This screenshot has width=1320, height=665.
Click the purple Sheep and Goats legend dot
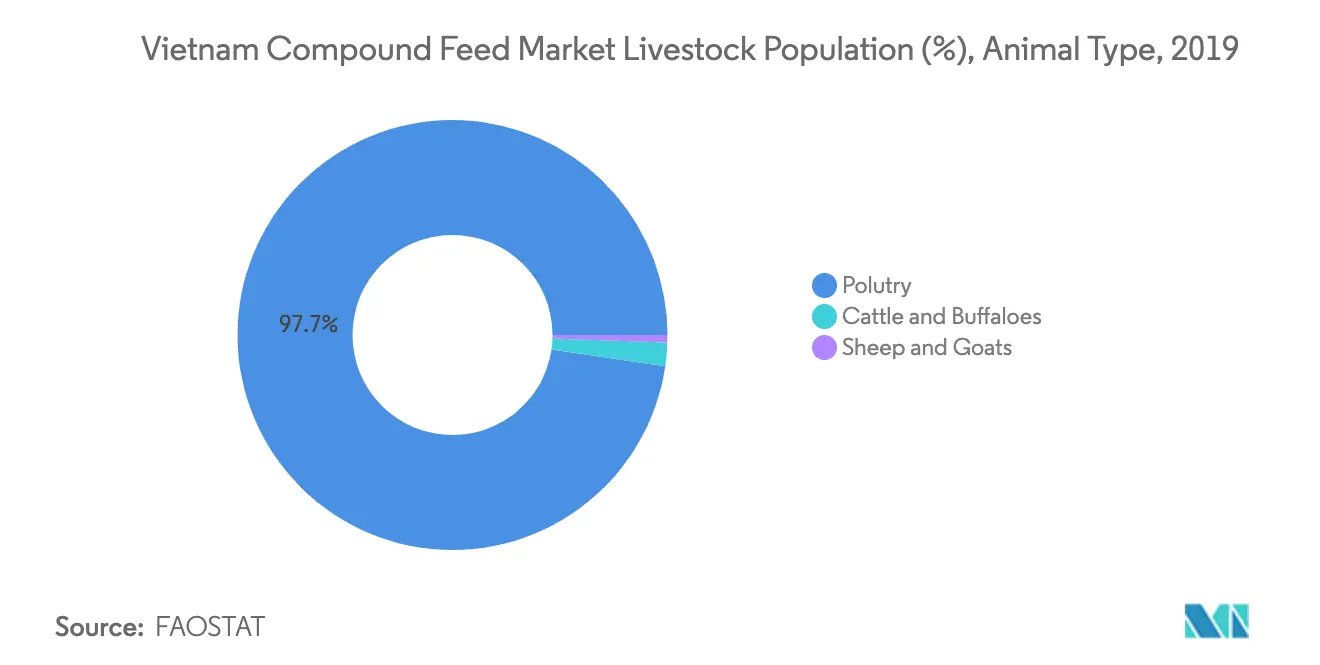pyautogui.click(x=824, y=348)
